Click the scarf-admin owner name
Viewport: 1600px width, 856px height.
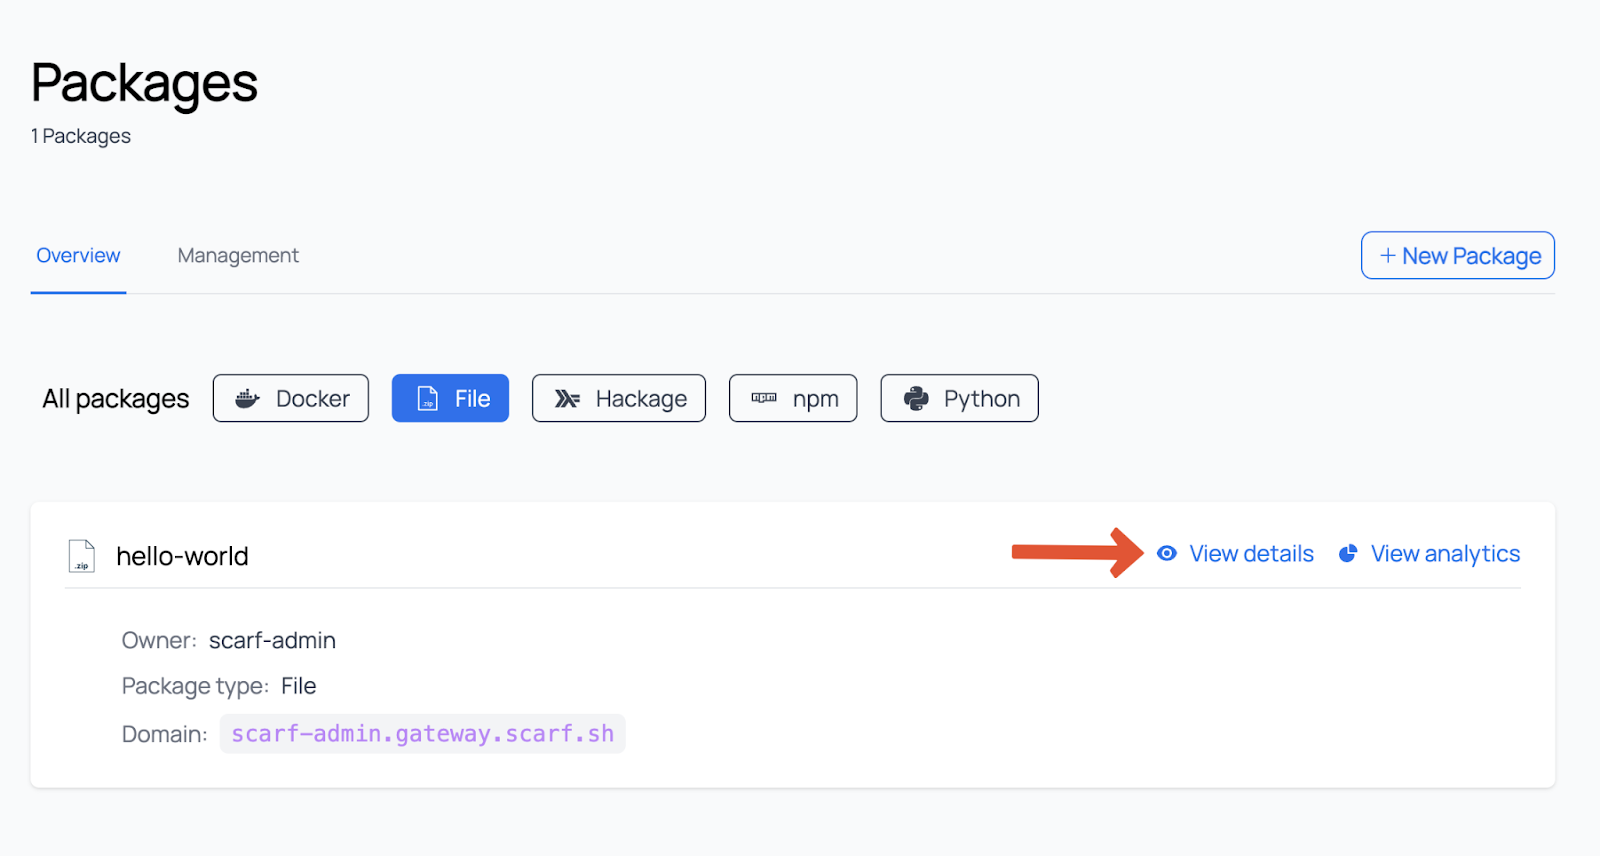tap(272, 641)
